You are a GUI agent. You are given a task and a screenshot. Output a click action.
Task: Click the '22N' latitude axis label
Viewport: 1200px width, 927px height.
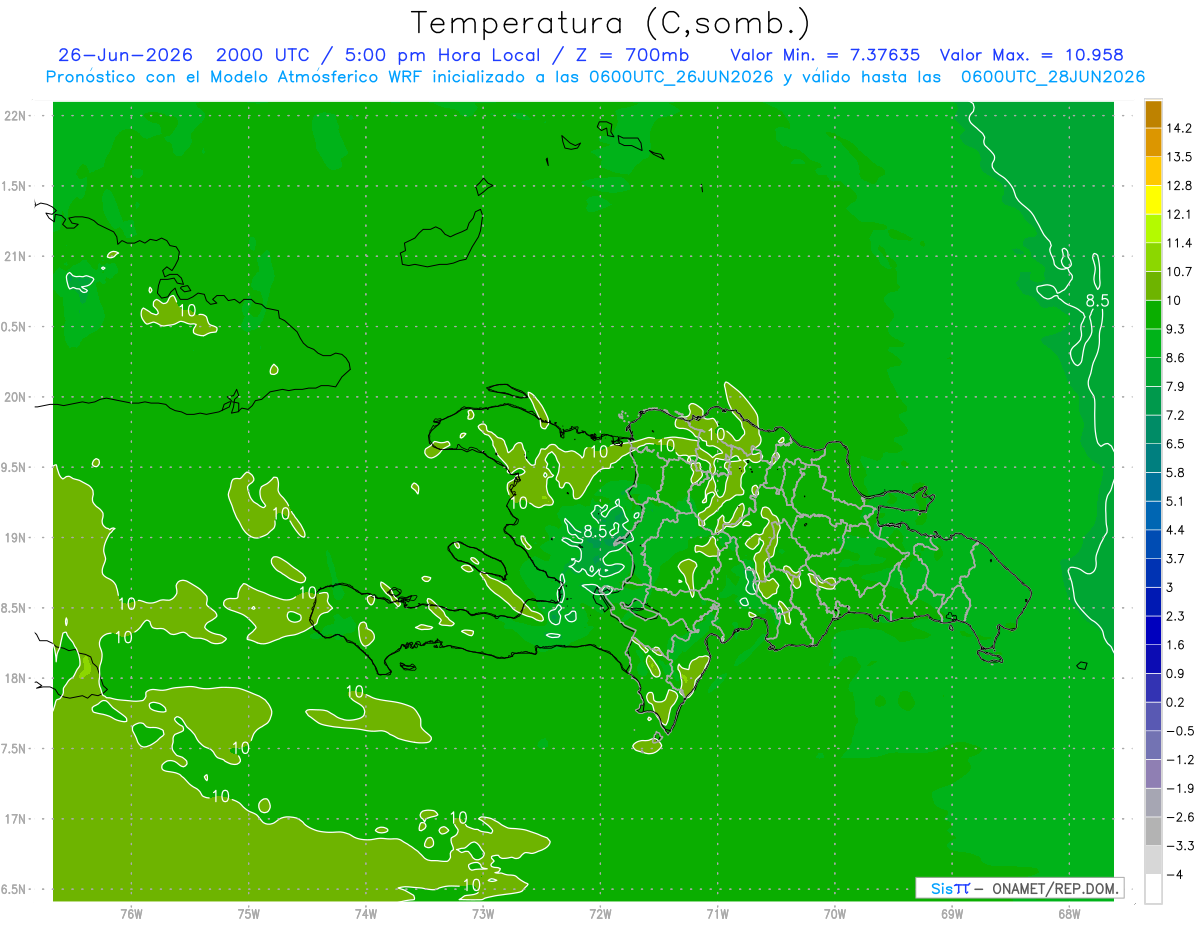click(17, 116)
